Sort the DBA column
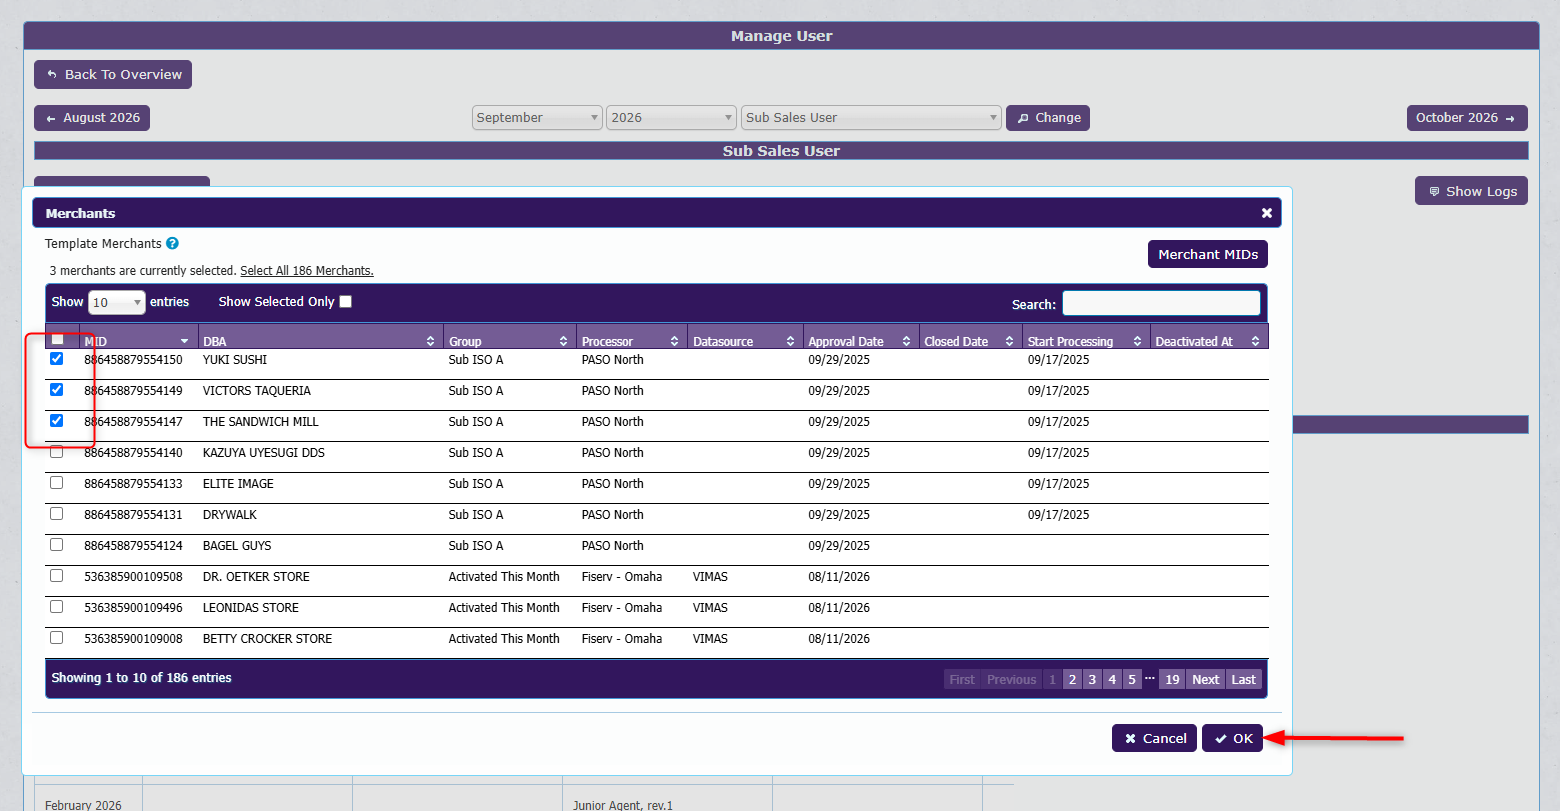Image resolution: width=1560 pixels, height=811 pixels. 430,341
